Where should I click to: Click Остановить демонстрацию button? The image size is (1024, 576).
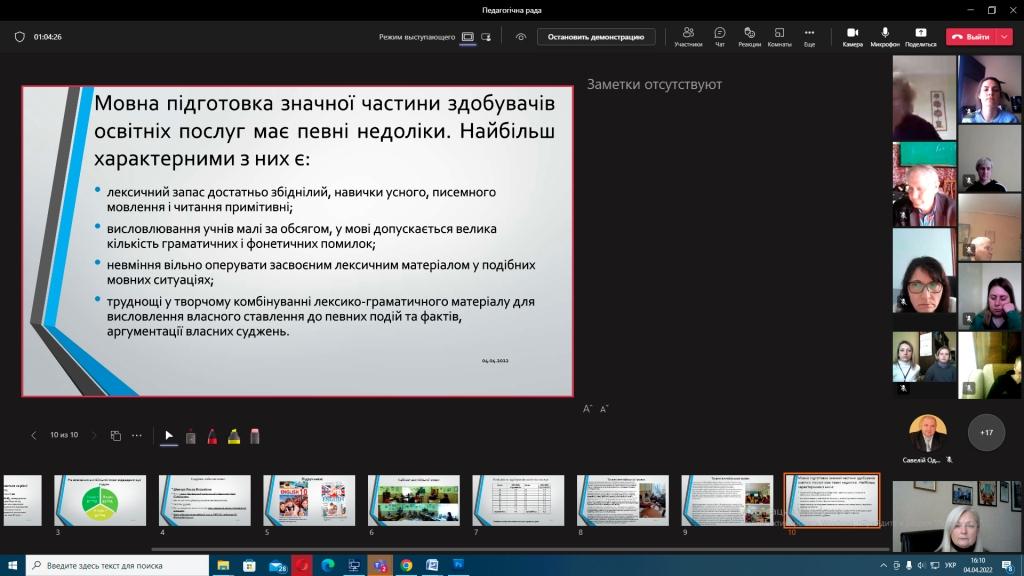pos(596,37)
